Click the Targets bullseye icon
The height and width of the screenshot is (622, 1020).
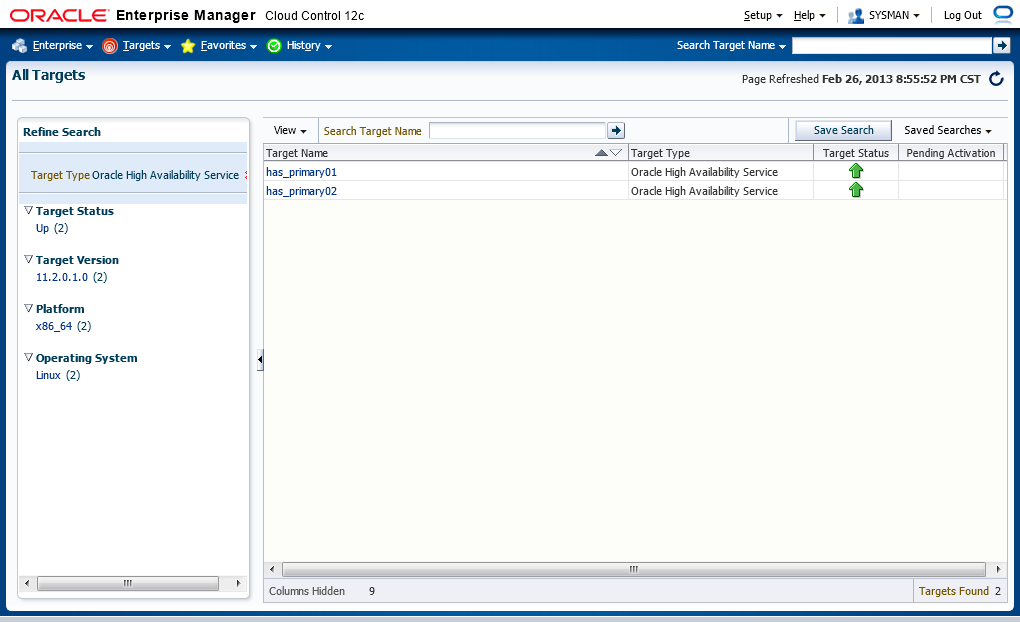click(110, 46)
